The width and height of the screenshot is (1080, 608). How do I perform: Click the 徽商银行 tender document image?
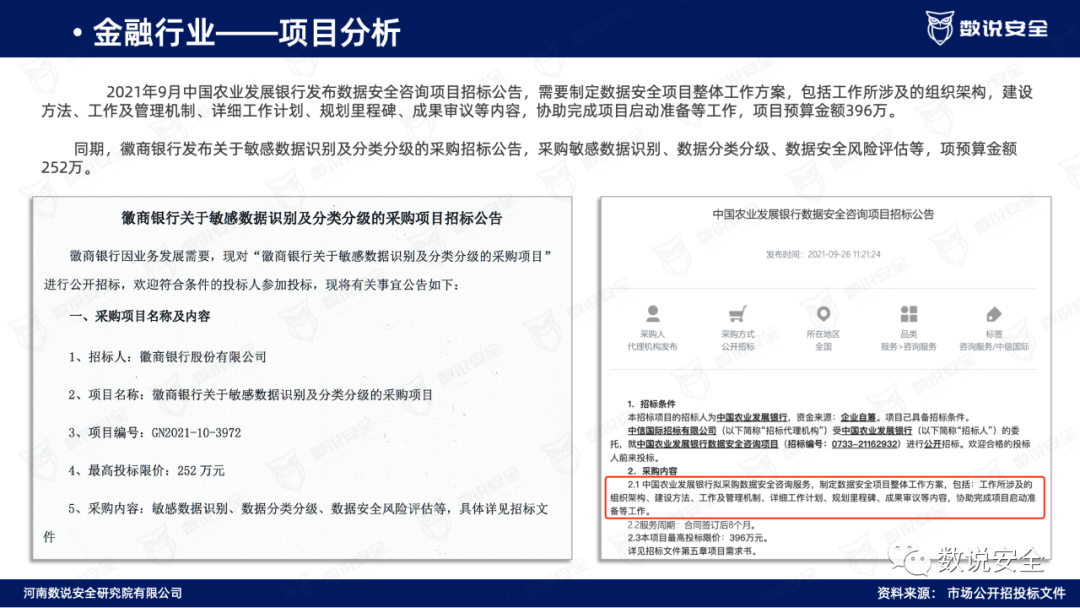tap(302, 378)
